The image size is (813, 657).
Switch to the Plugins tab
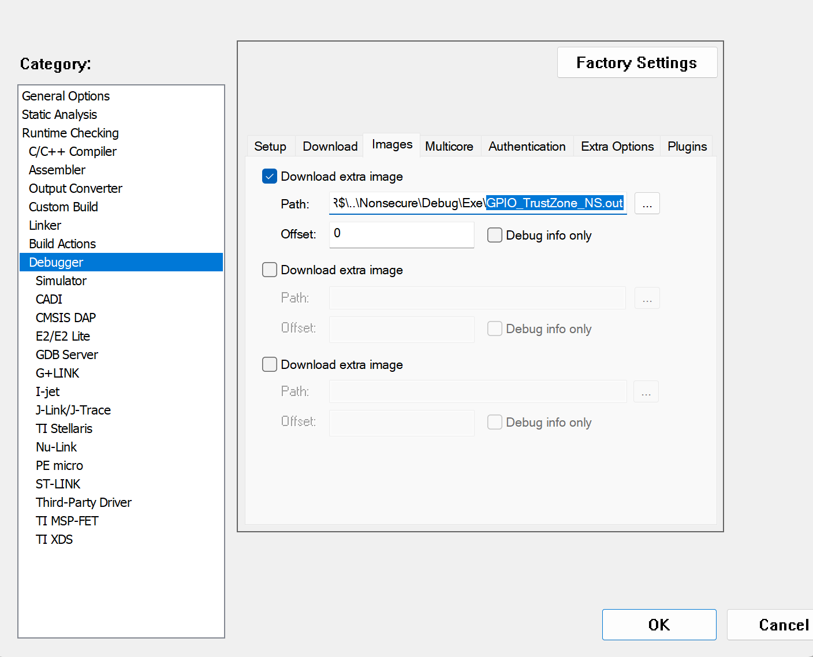(687, 147)
